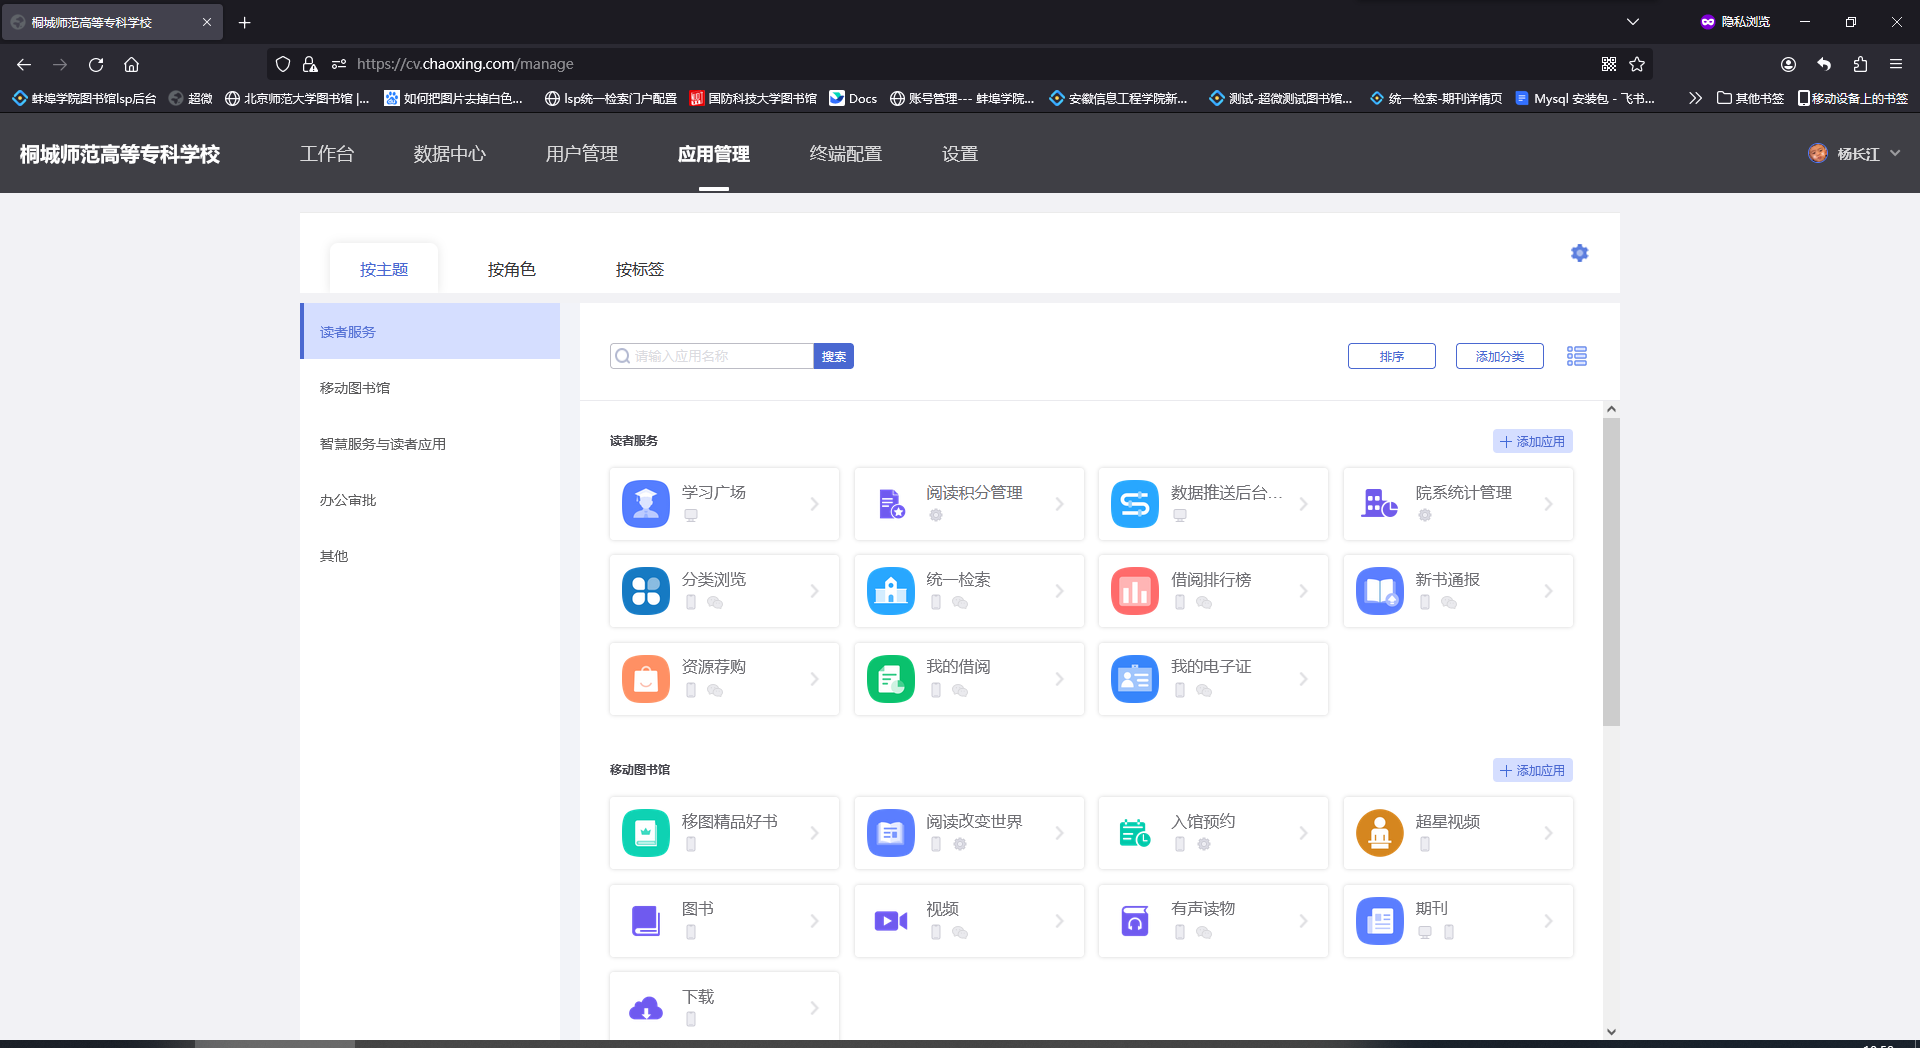Bookmark this page with star icon
The height and width of the screenshot is (1048, 1920).
1636,64
